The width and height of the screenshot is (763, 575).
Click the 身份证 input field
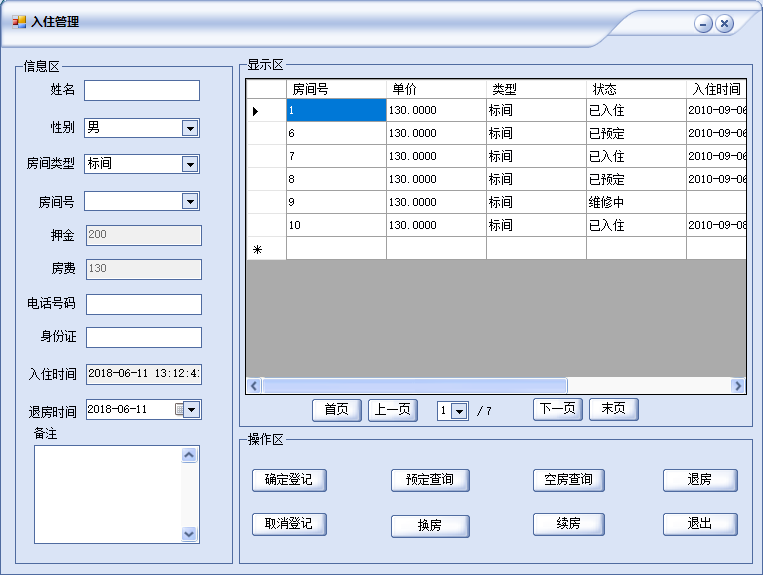[x=144, y=337]
